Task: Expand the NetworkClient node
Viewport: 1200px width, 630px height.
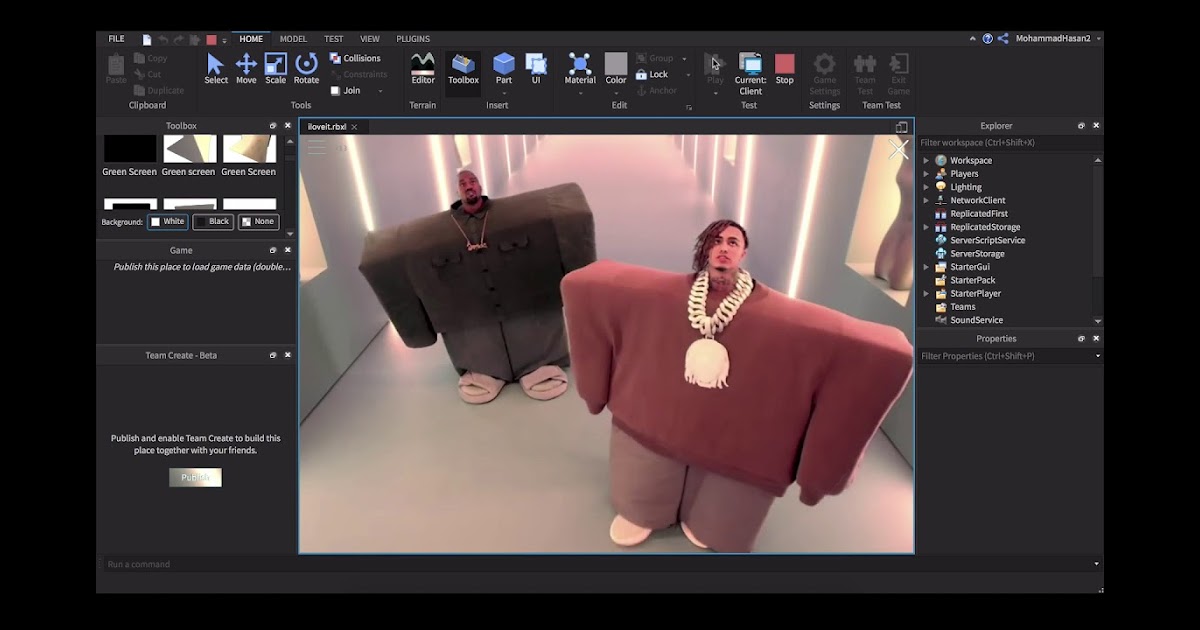Action: click(x=926, y=200)
